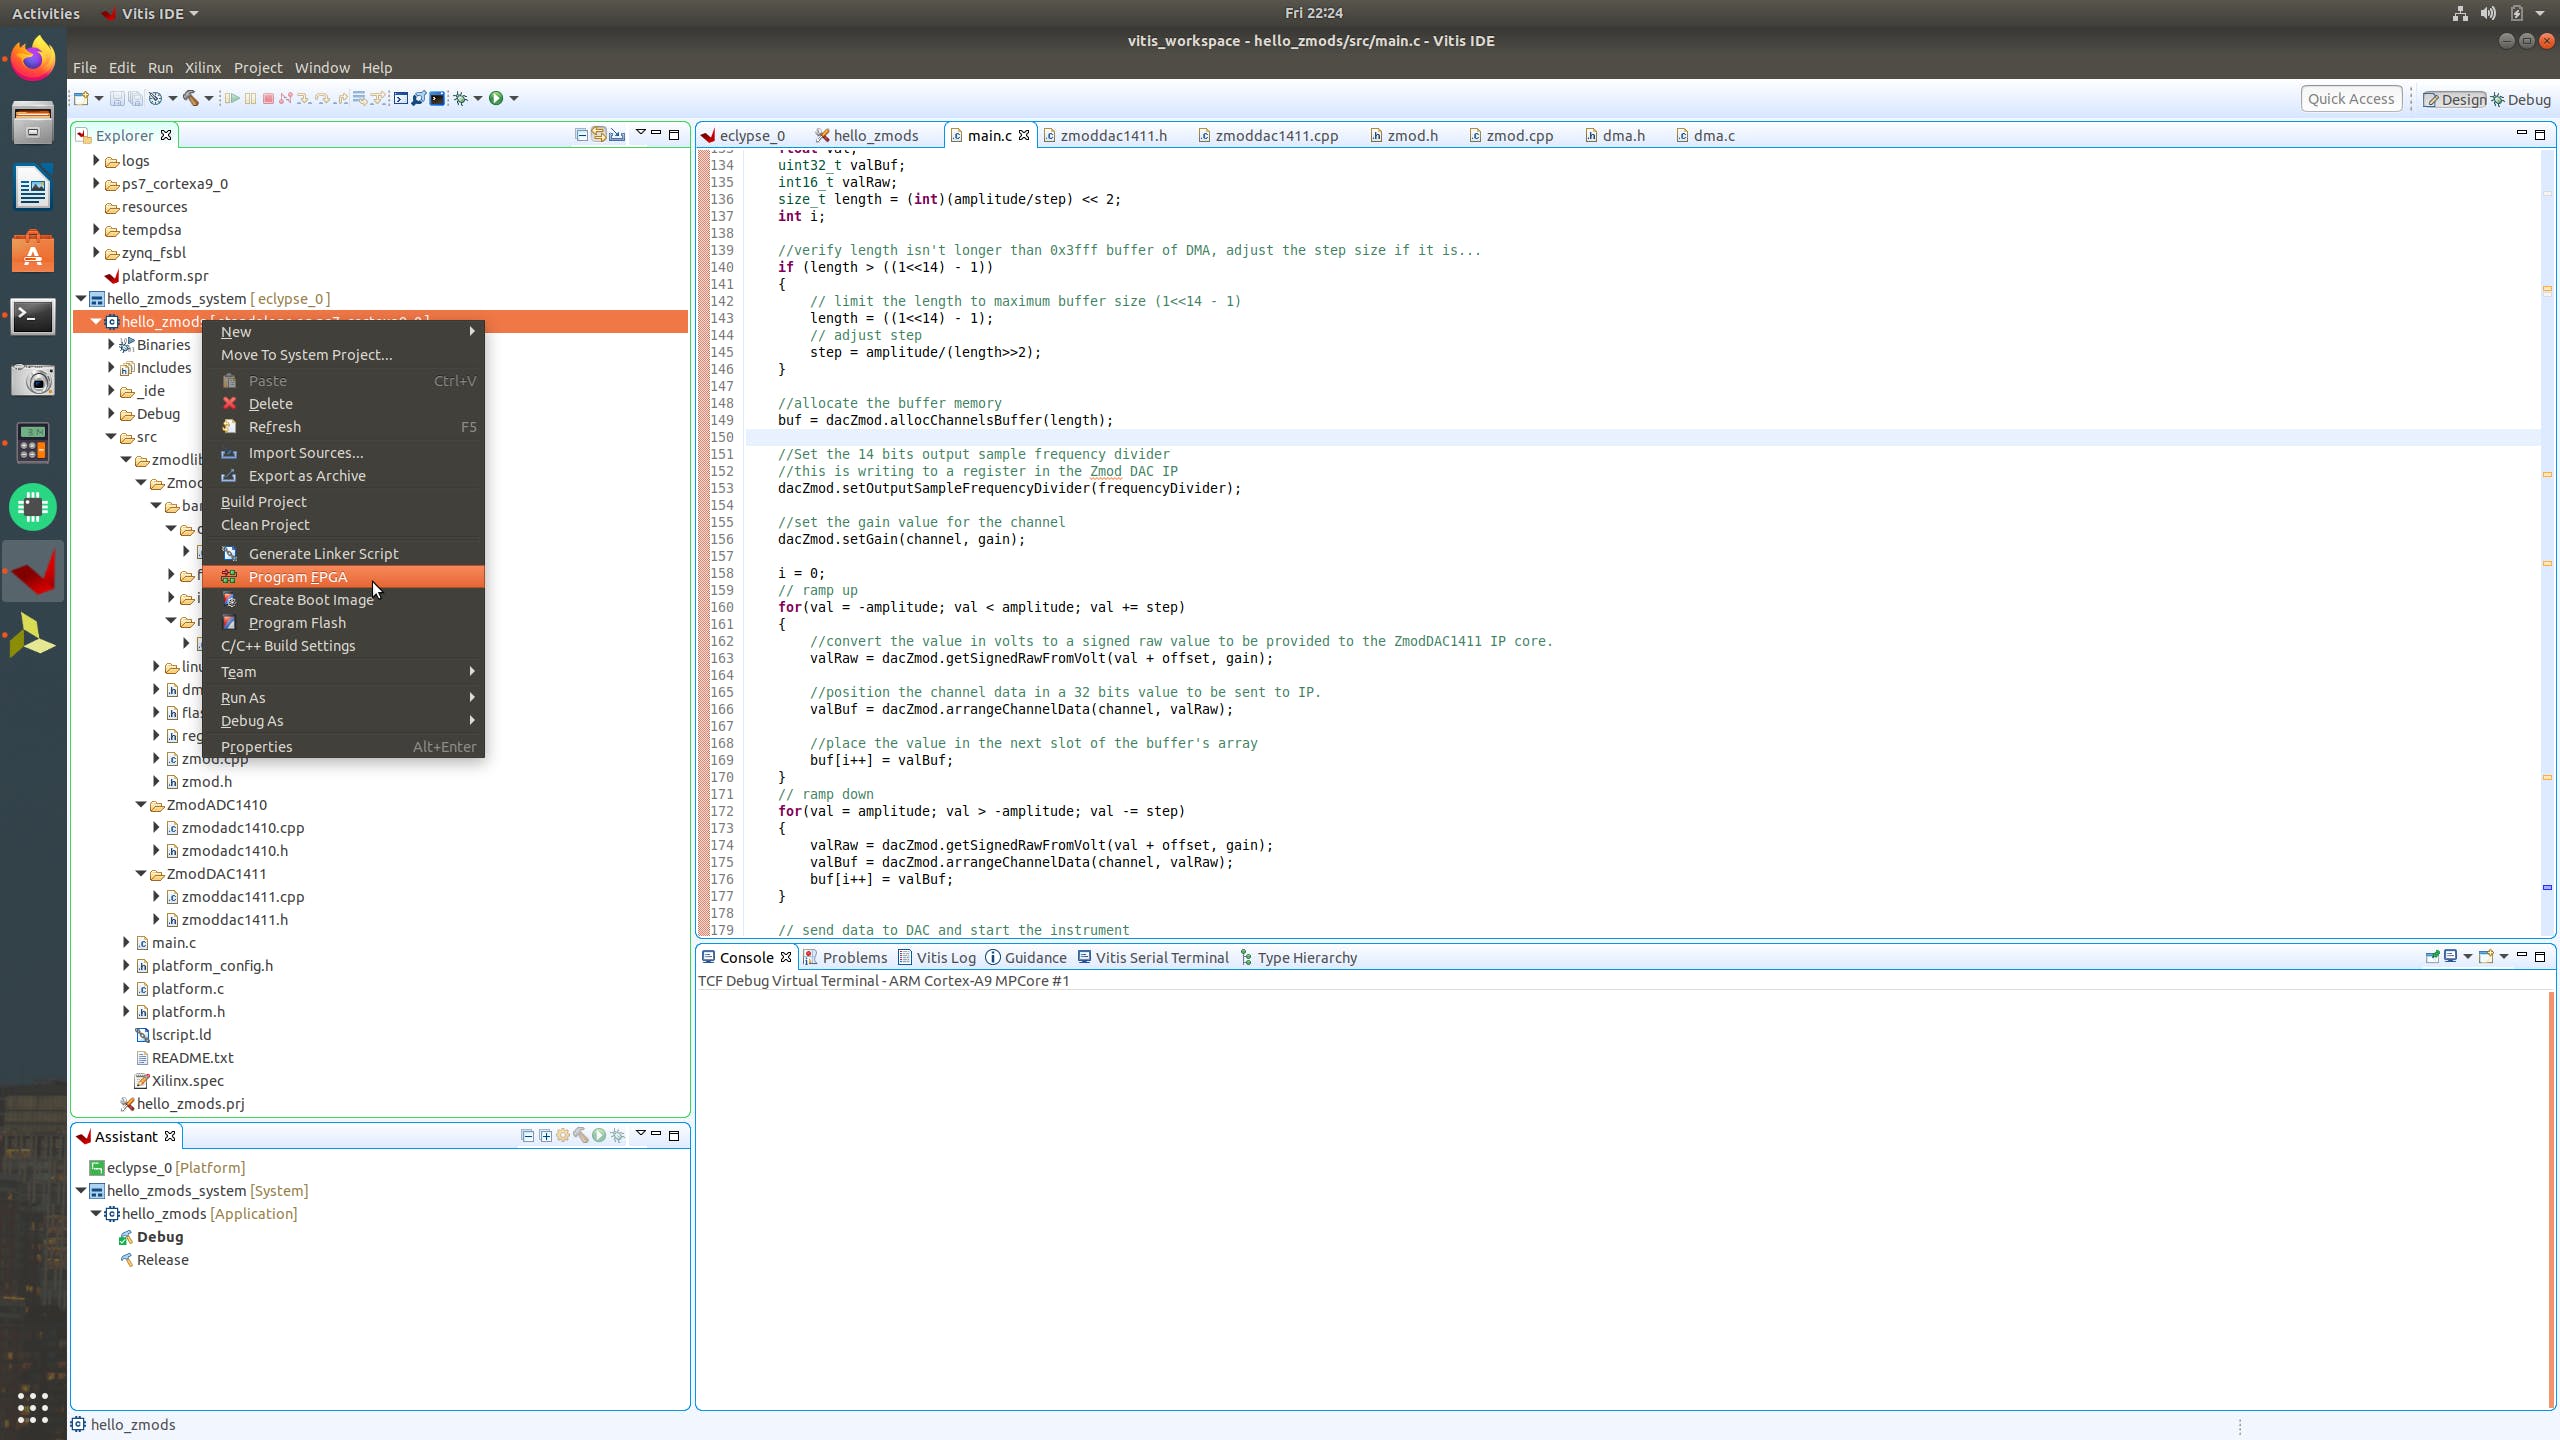This screenshot has height=1440, width=2560.
Task: Open Firefox from the Ubuntu dock
Action: pyautogui.click(x=33, y=59)
